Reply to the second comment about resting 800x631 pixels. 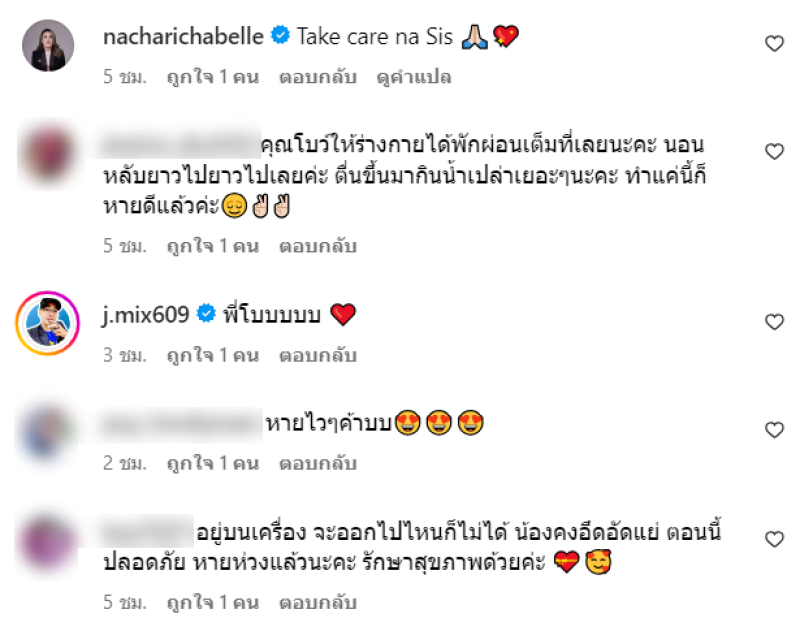pyautogui.click(x=317, y=246)
